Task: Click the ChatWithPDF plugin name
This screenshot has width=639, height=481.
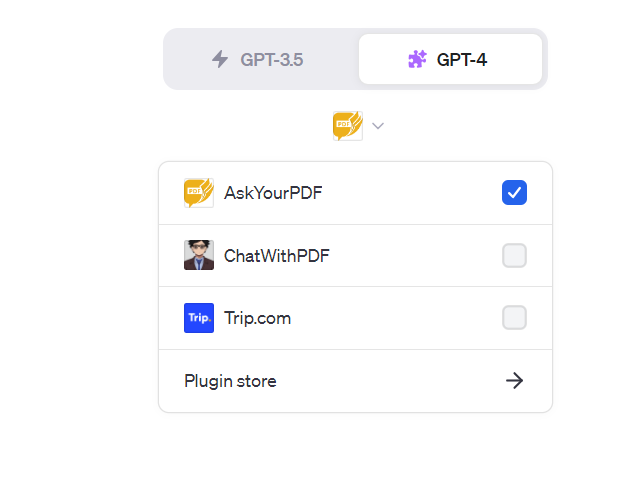Action: tap(277, 256)
